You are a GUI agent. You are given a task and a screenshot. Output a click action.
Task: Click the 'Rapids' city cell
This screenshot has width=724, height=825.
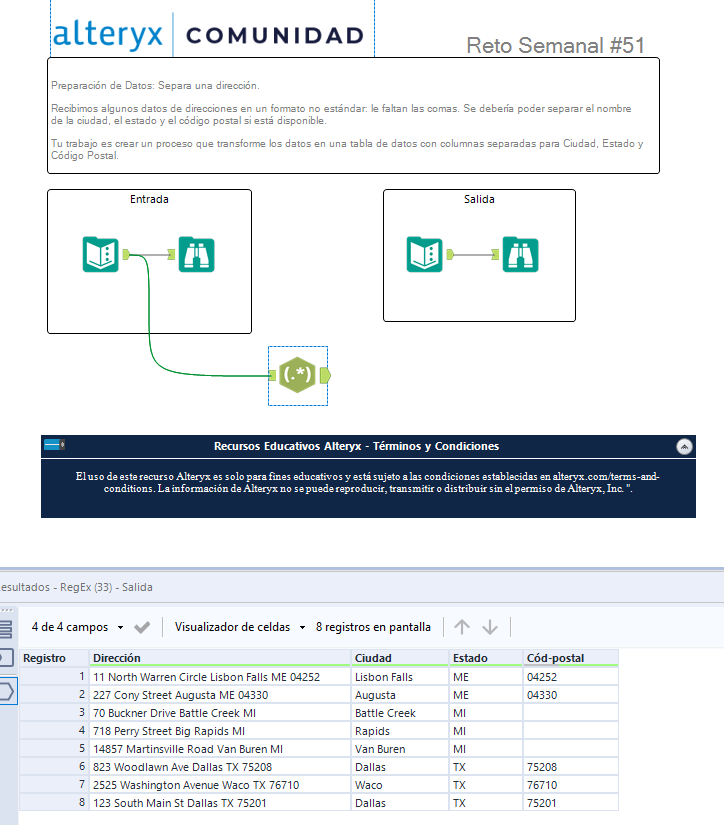(400, 731)
